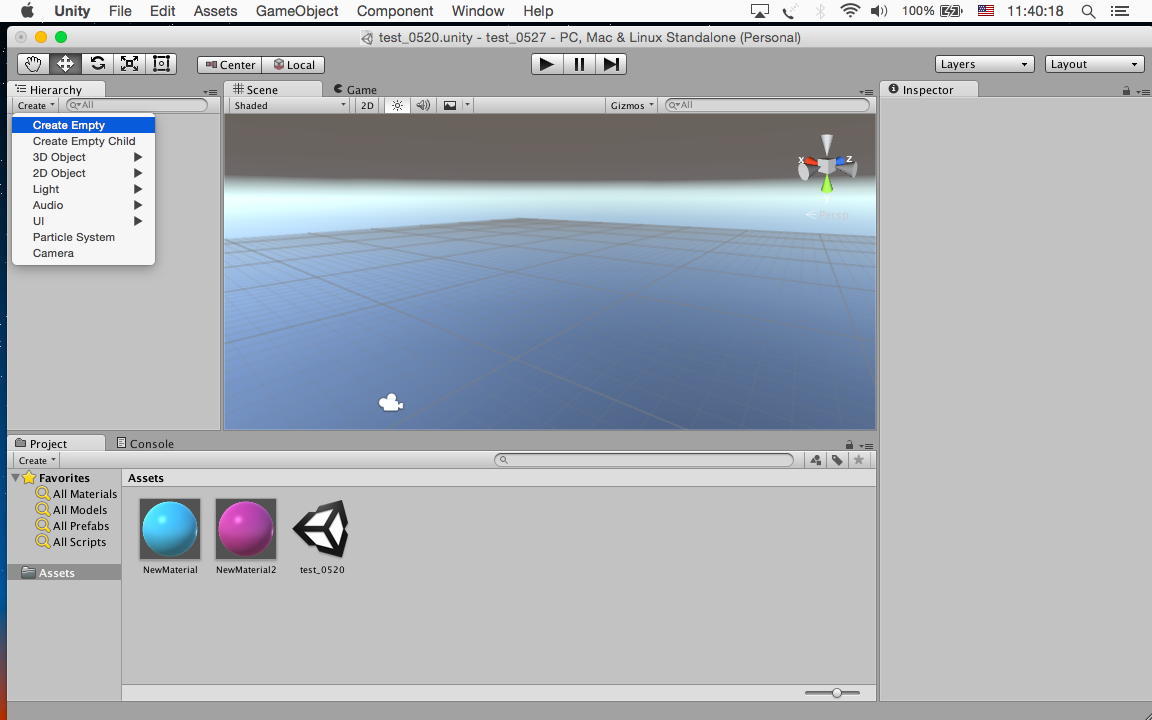Click the green Y axis cone

click(827, 184)
